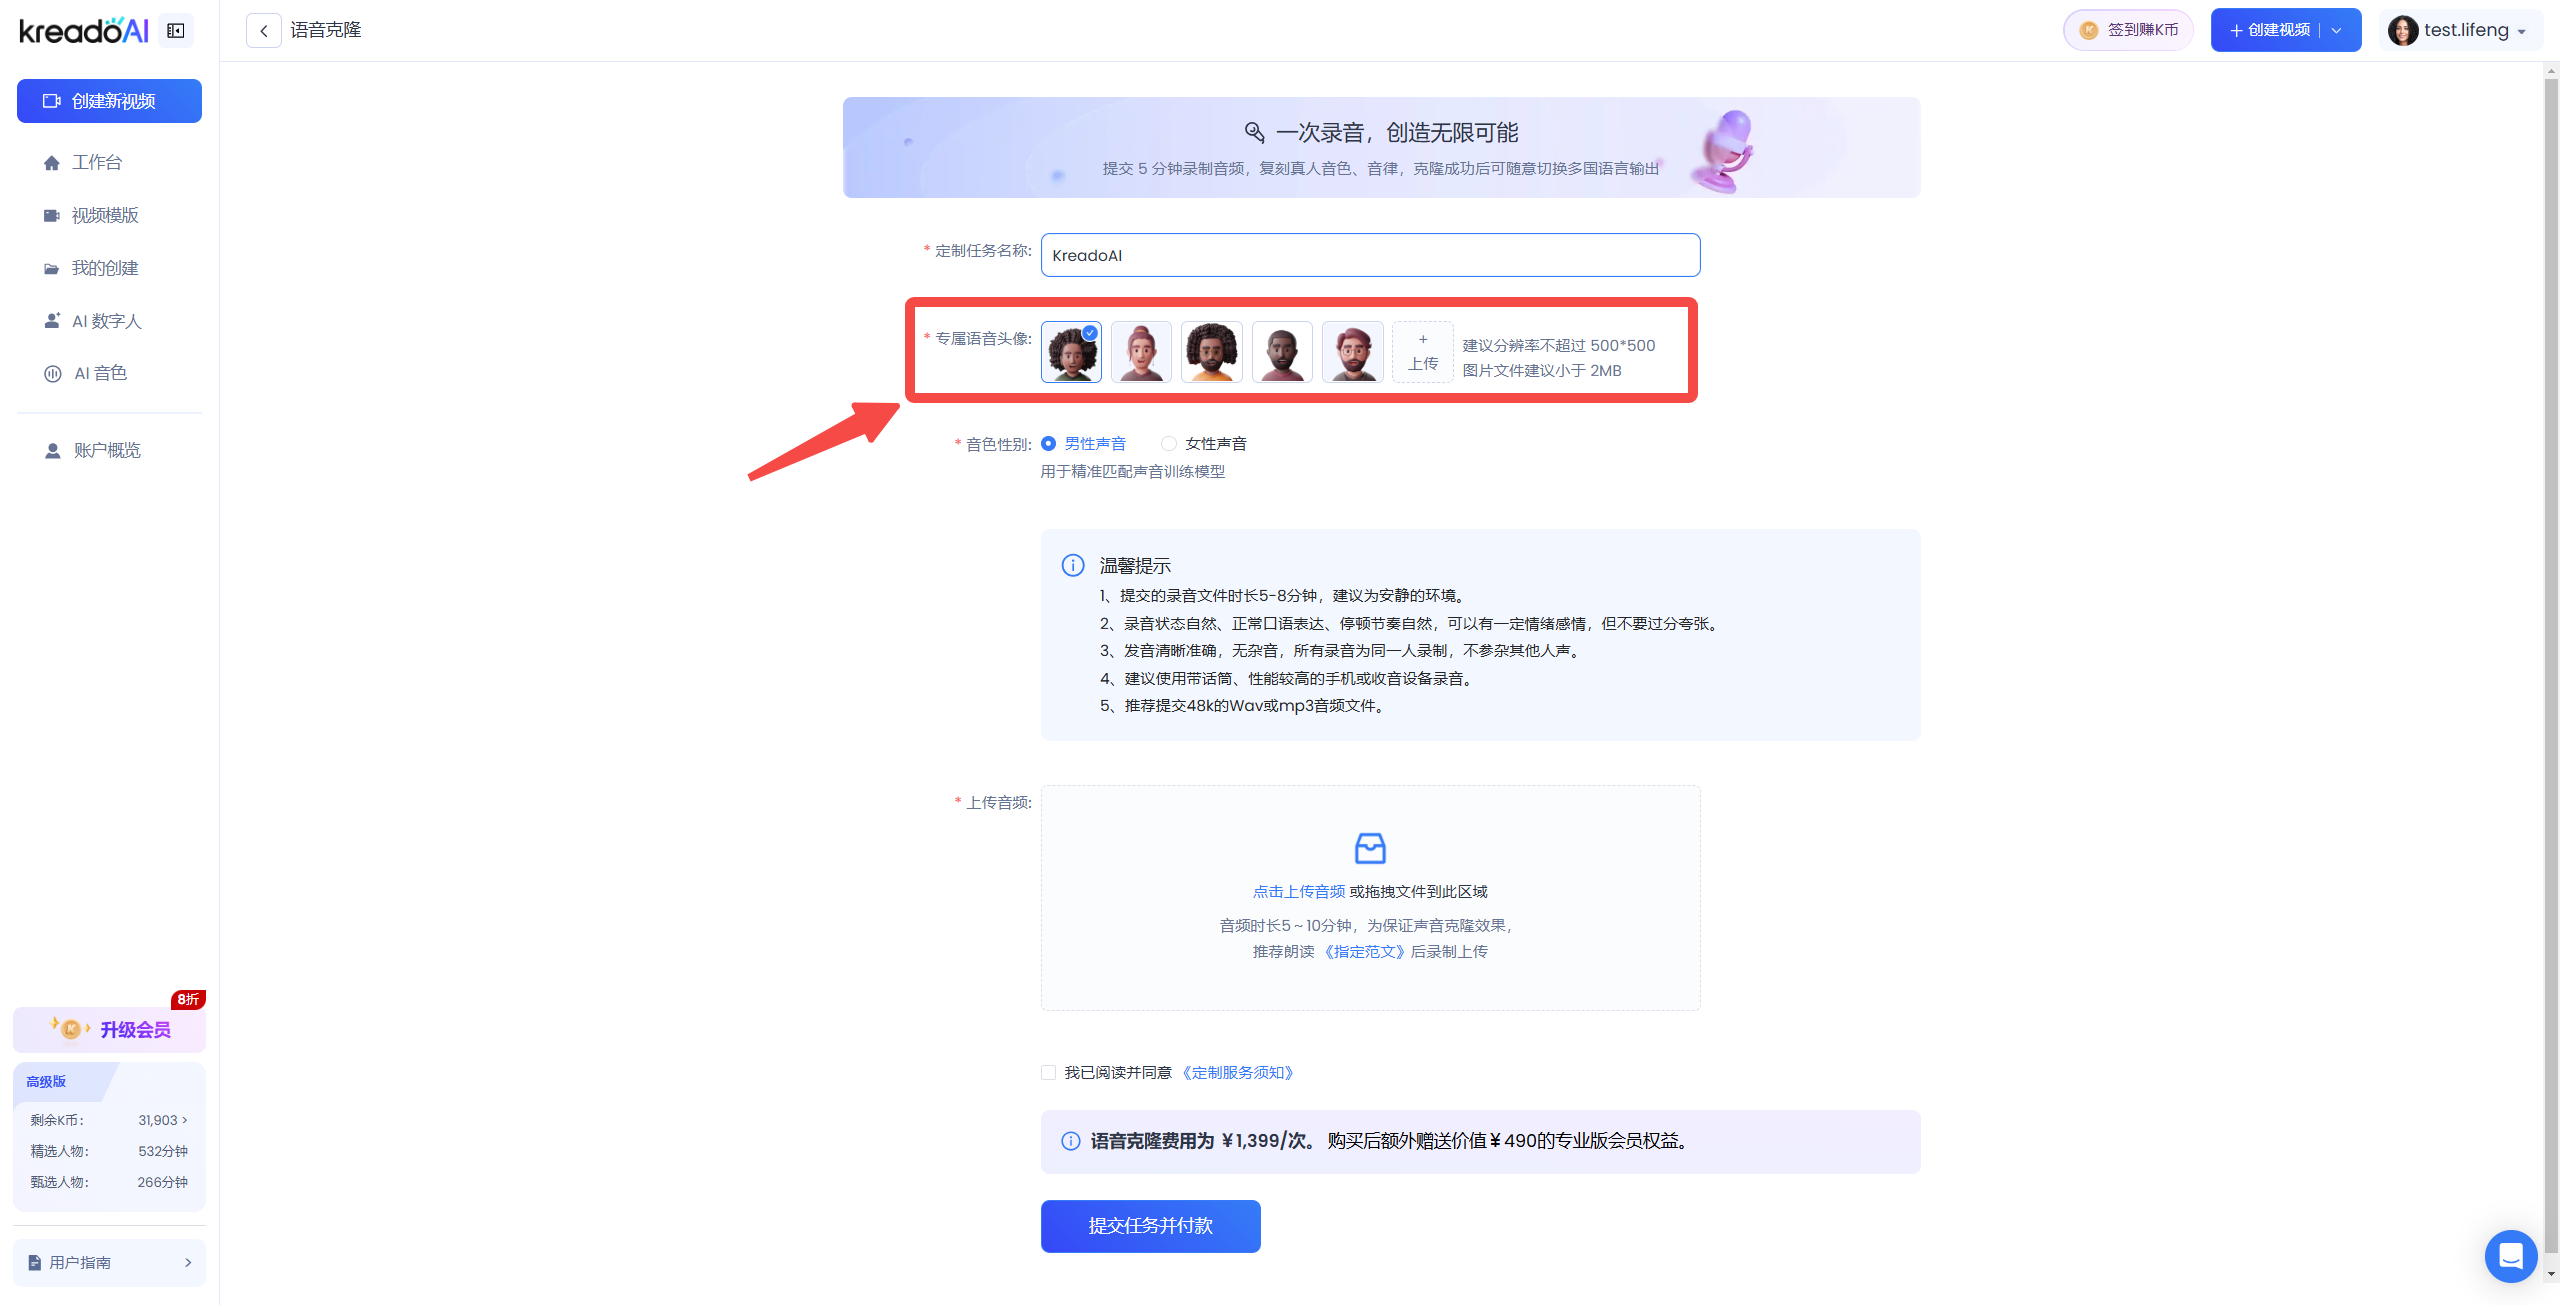Check the 我已阅读并同意 agreement box
The image size is (2560, 1305).
tap(1048, 1073)
